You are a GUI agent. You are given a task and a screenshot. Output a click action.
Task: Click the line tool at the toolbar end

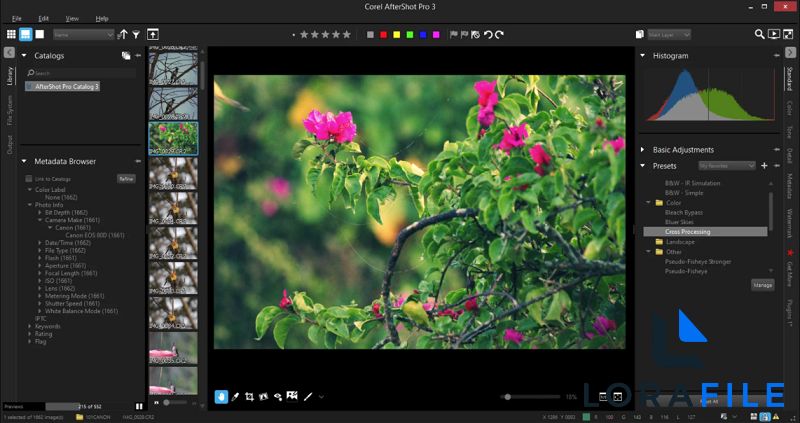pyautogui.click(x=308, y=396)
